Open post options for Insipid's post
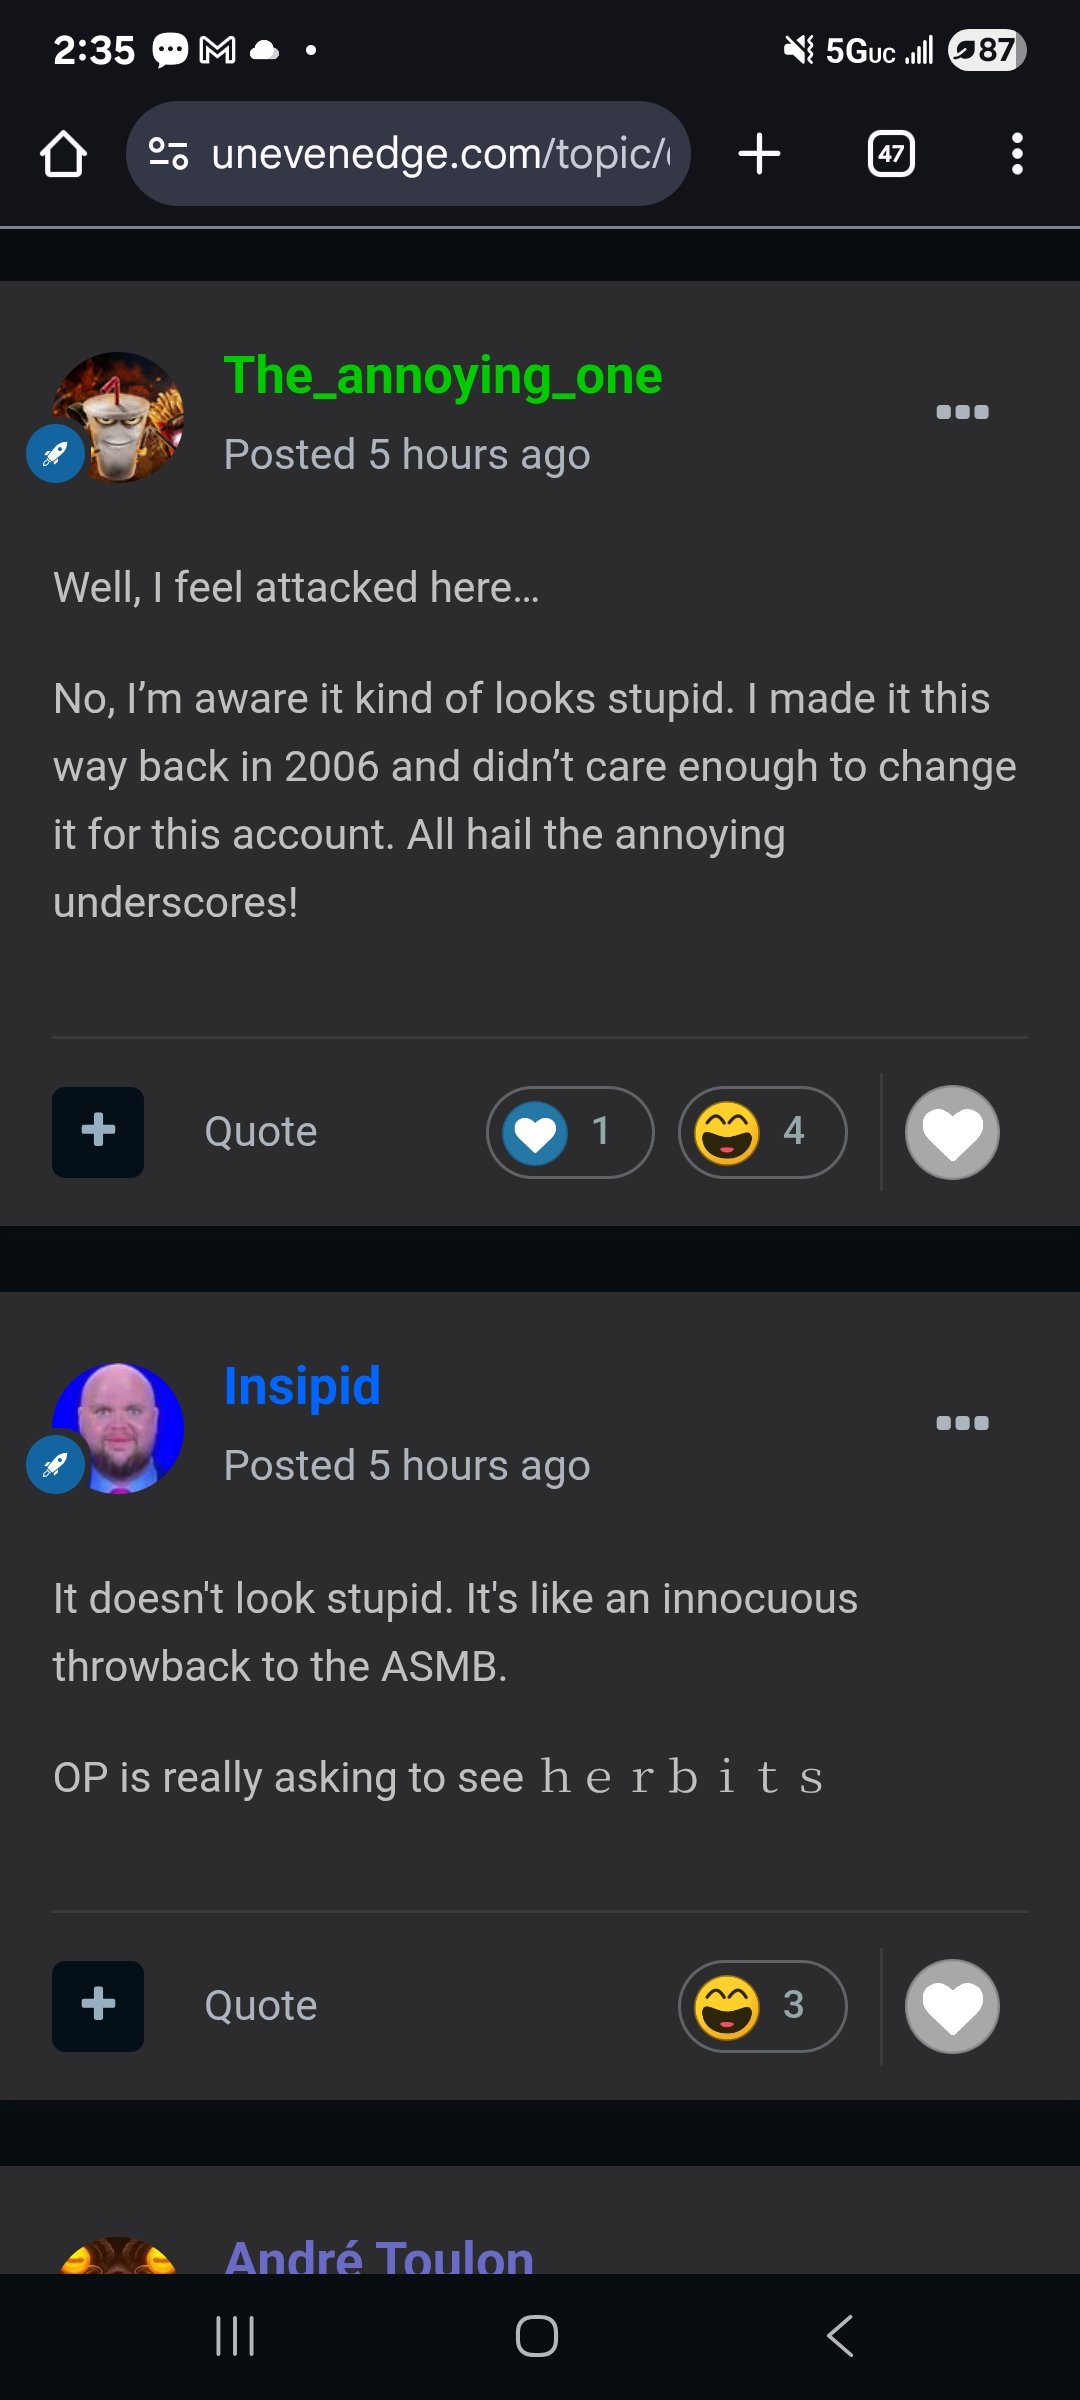 pos(962,1423)
